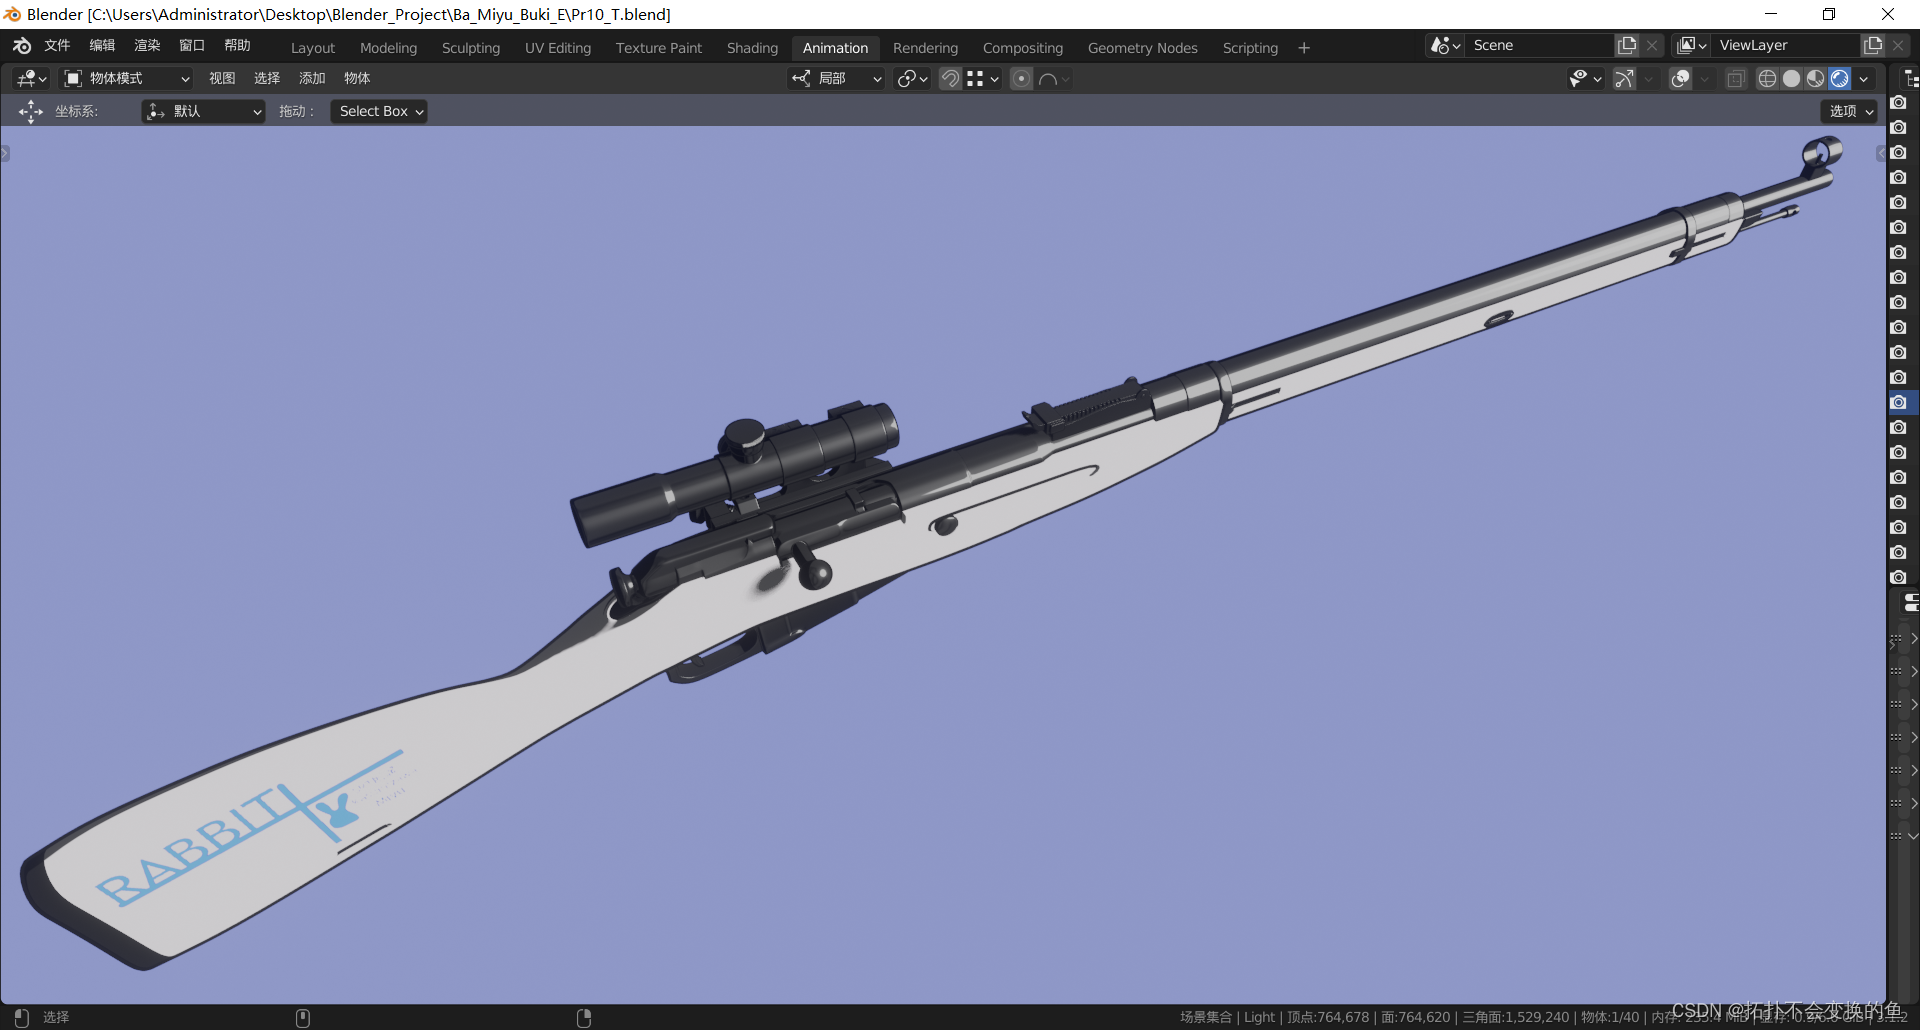The image size is (1920, 1030).
Task: Collapse the down-pointing chevron panel in sidebar
Action: click(1913, 835)
